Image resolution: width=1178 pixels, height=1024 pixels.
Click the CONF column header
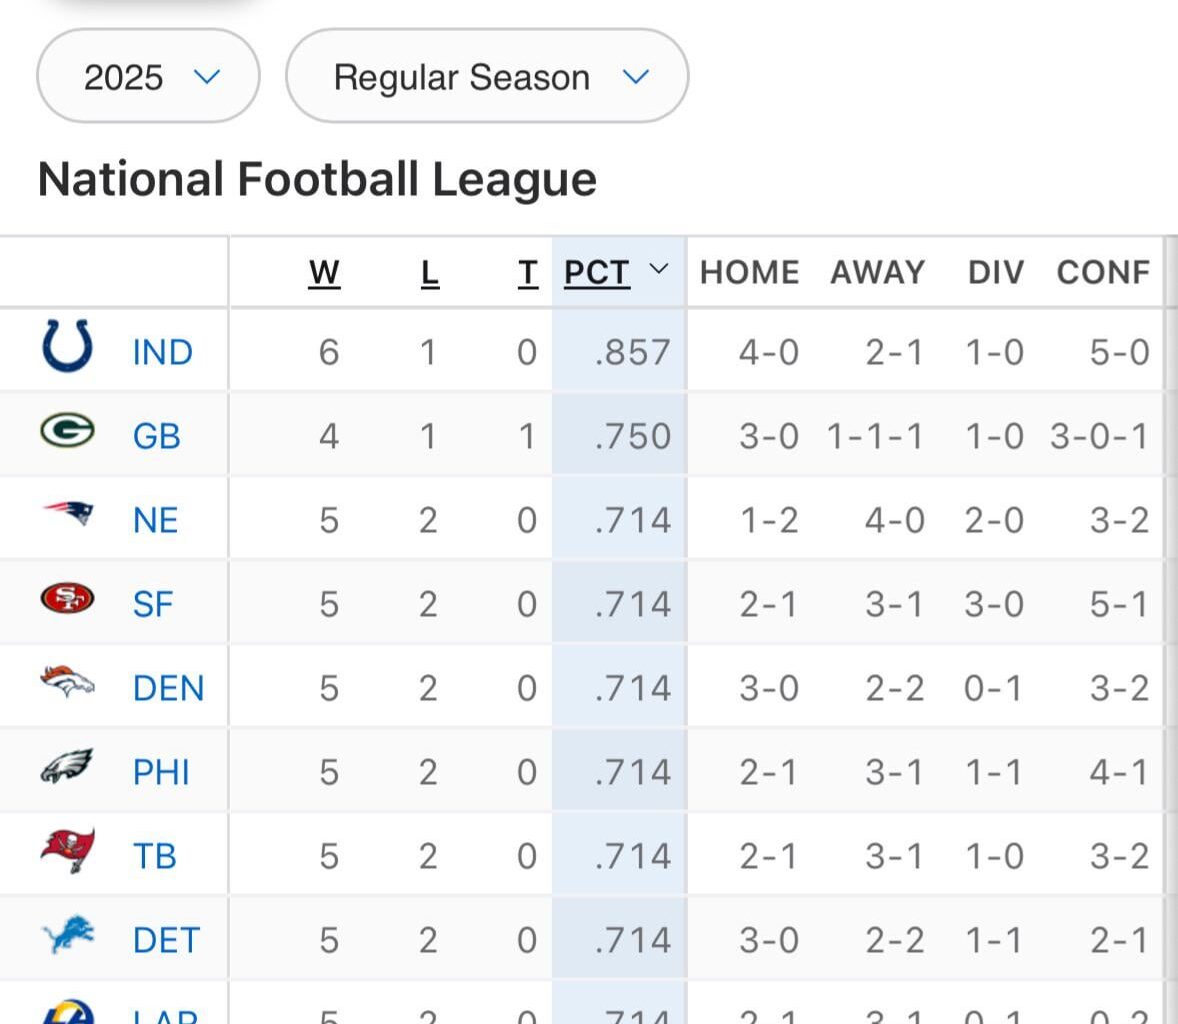point(1103,271)
